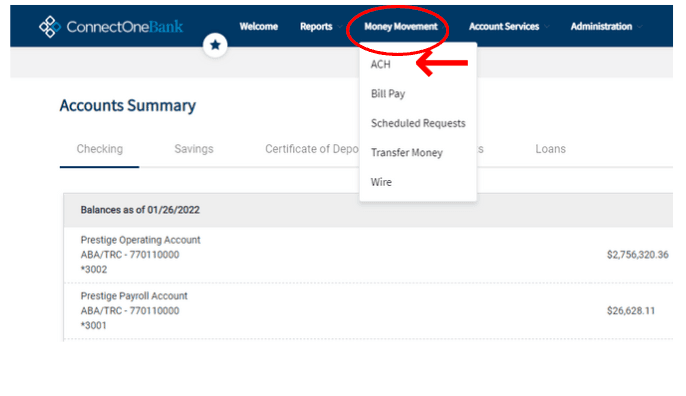Open the Welcome menu item

pyautogui.click(x=259, y=27)
